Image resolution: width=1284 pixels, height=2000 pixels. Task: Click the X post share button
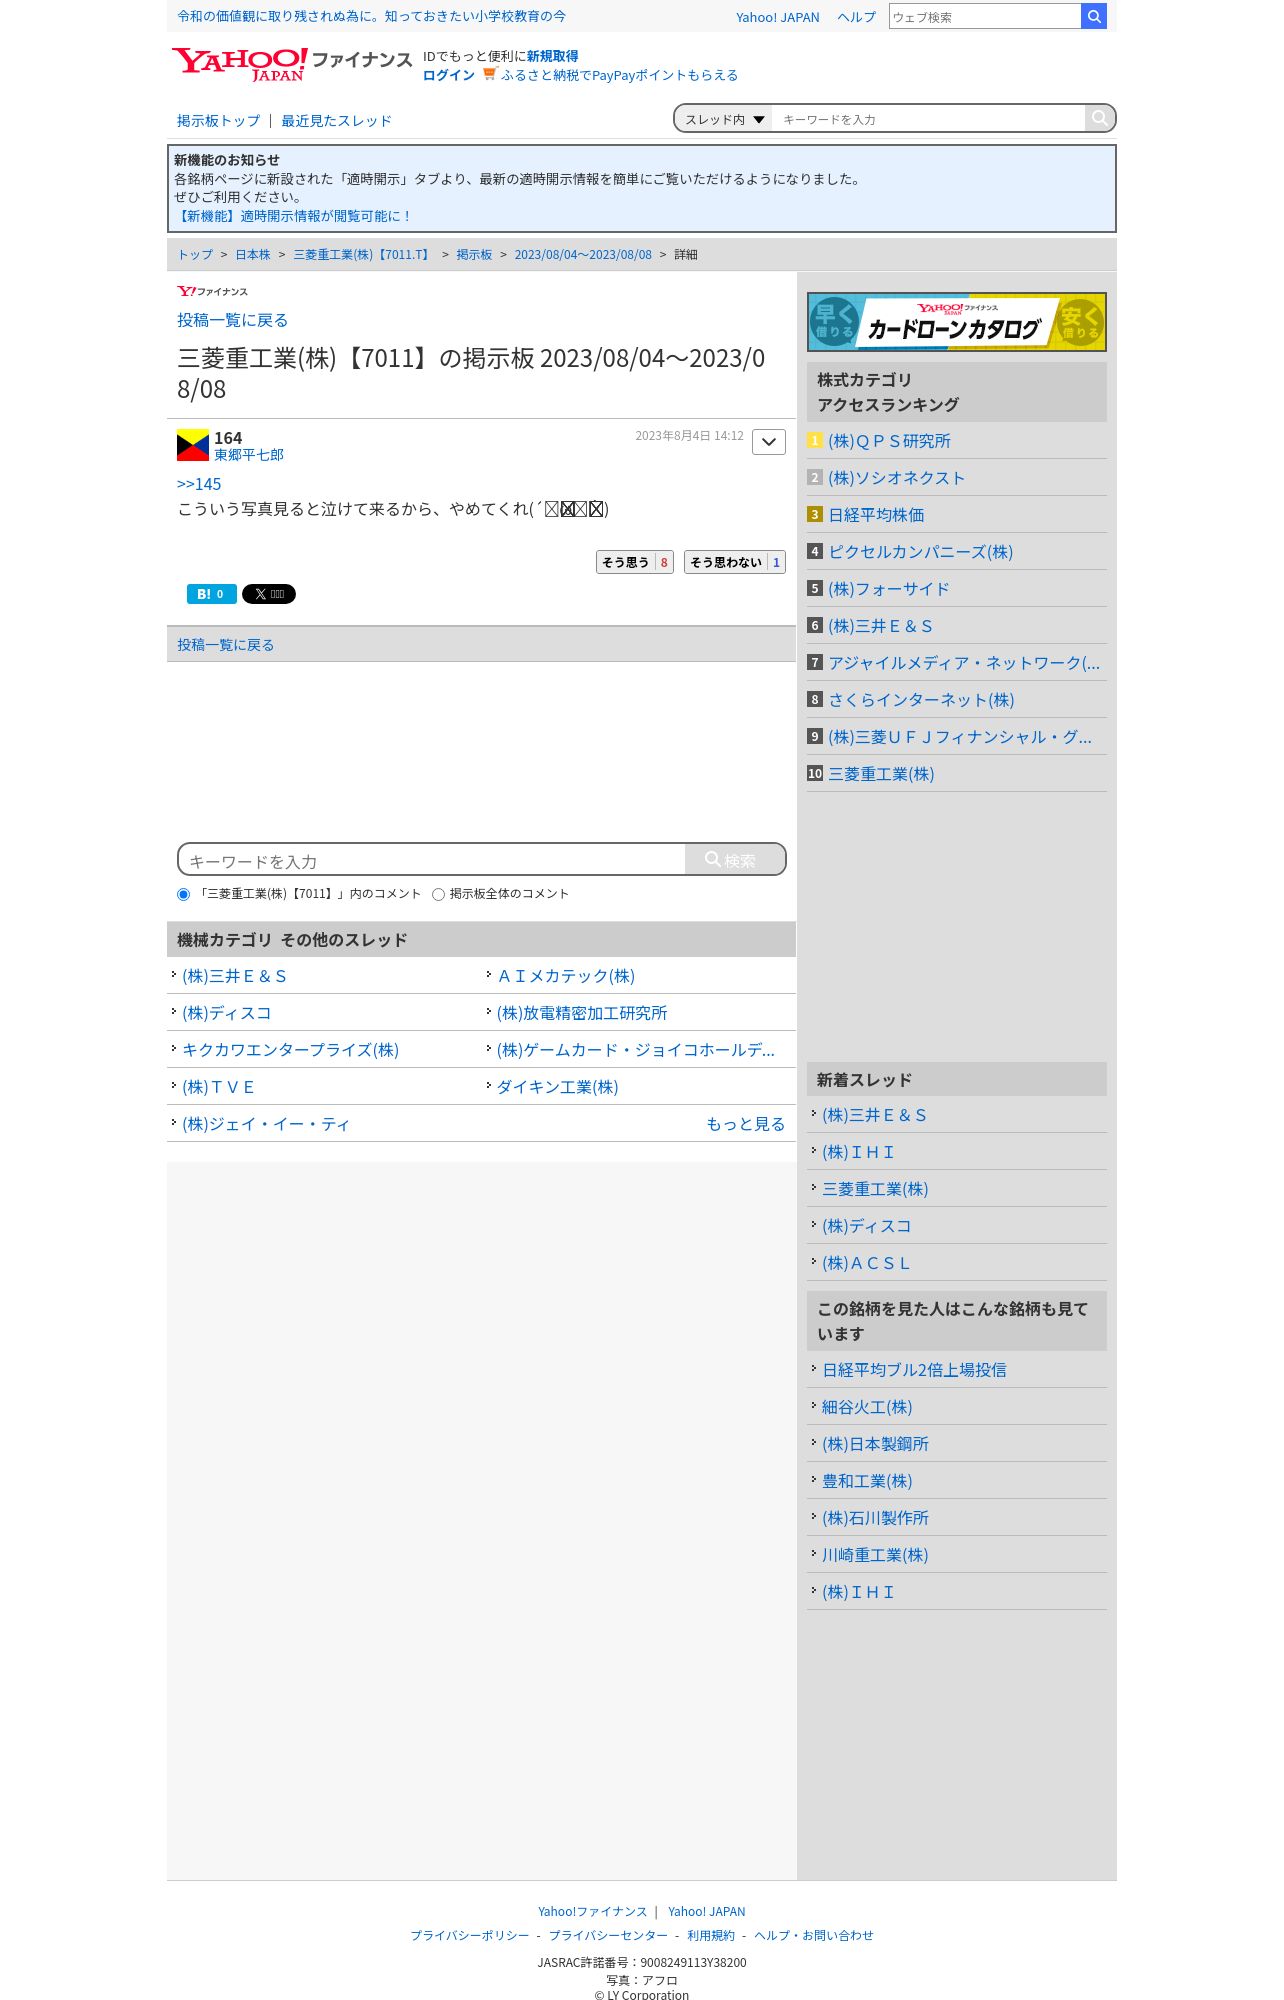(269, 594)
